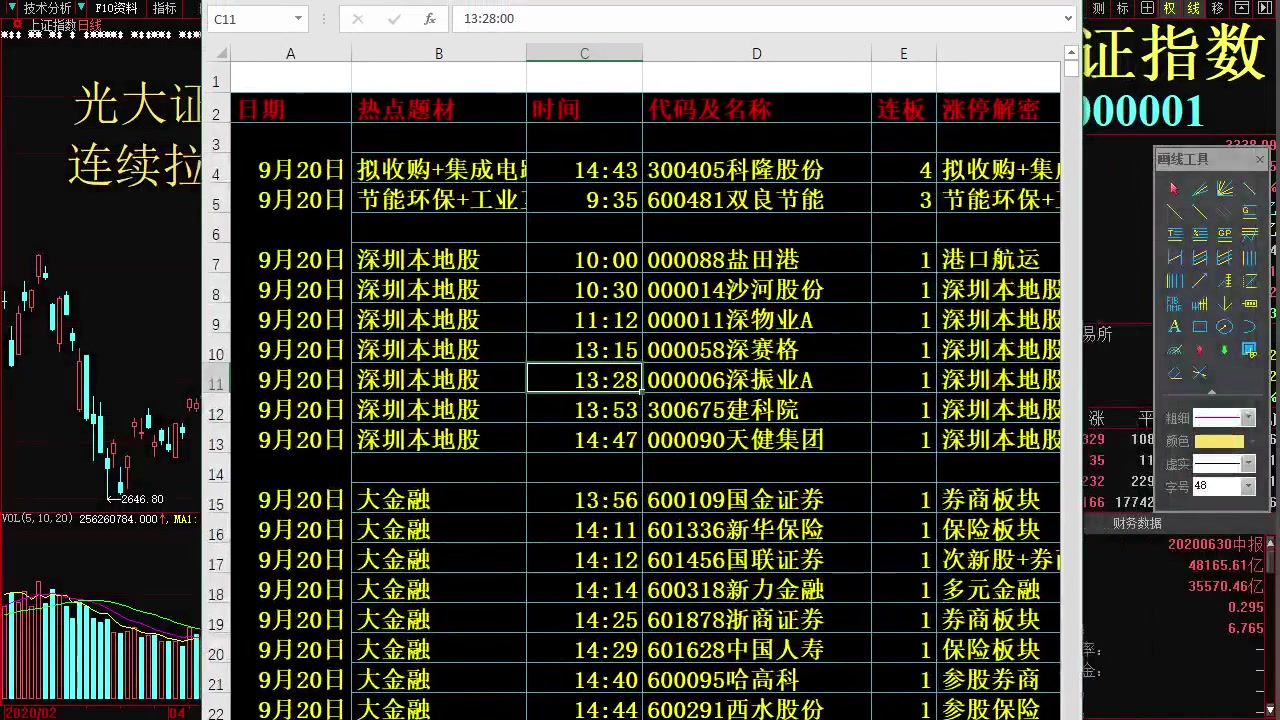Click the skip-to-end icon in top-right toolbar
Viewport: 1280px width, 720px height.
pyautogui.click(x=1265, y=8)
